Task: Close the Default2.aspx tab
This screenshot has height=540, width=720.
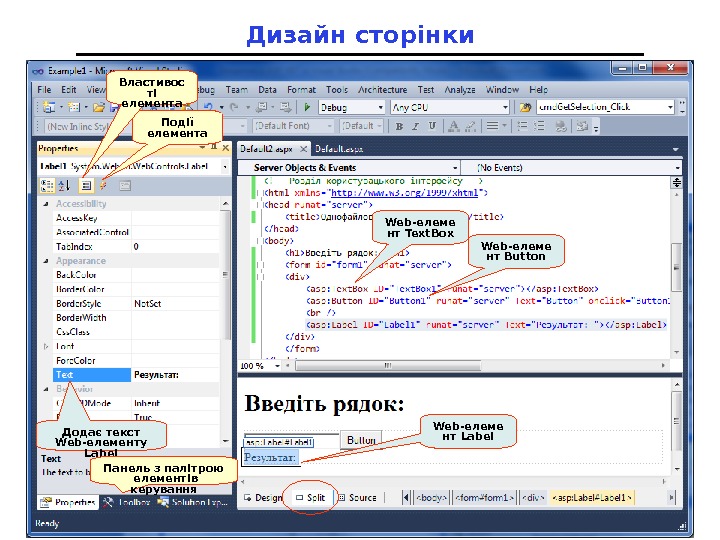Action: point(303,149)
